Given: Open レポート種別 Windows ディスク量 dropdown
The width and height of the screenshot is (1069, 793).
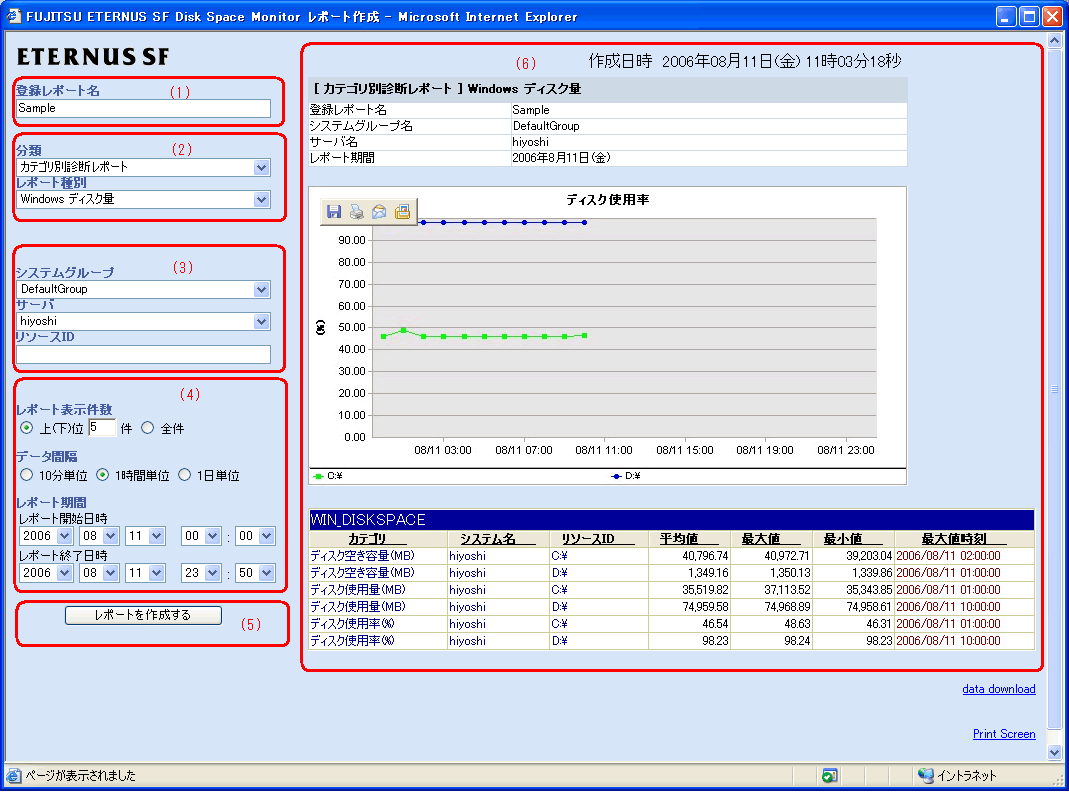Looking at the screenshot, I should click(x=262, y=199).
